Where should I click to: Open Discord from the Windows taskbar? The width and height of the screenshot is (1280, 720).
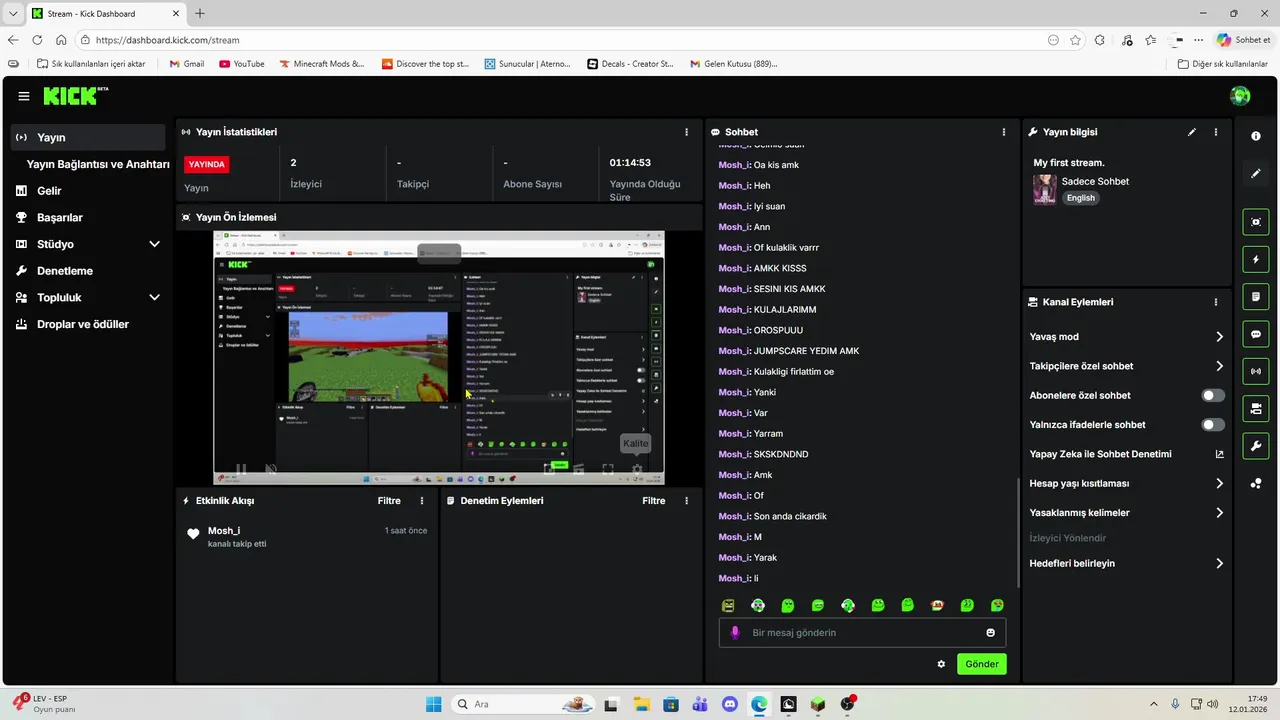point(729,704)
